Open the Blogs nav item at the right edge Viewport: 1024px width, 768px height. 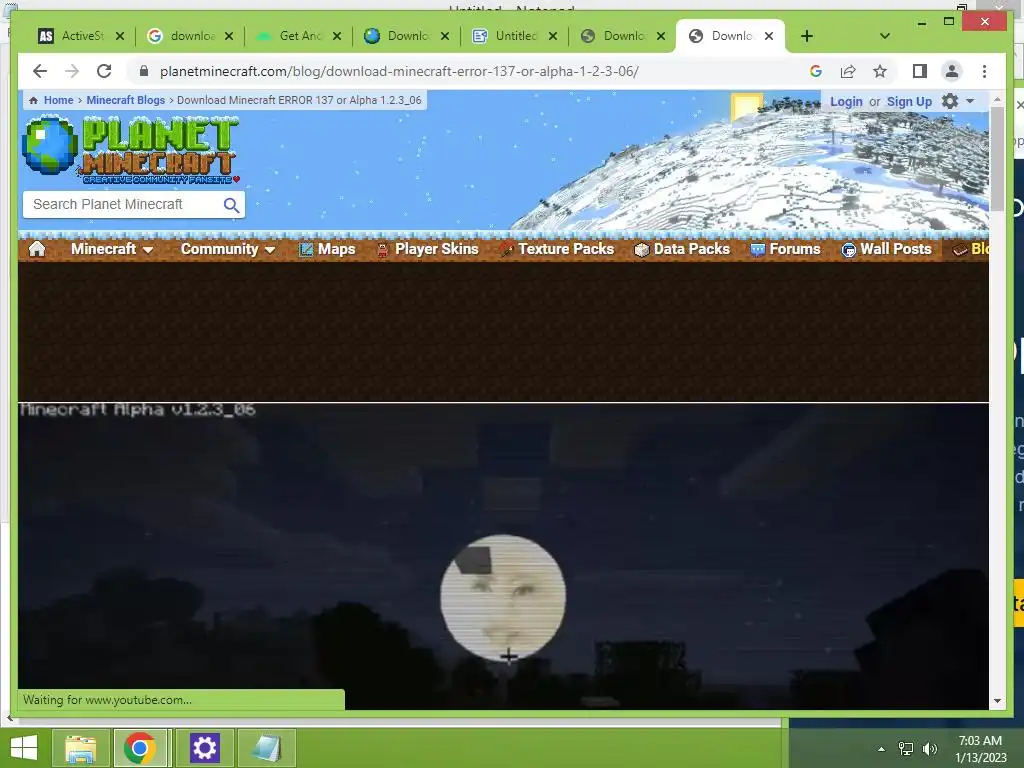click(971, 249)
